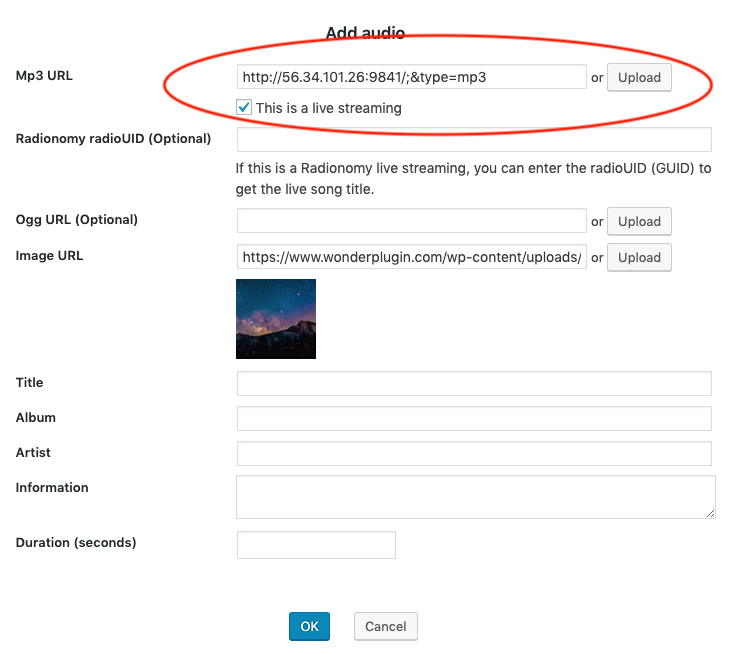
Task: Click the "This is a live streaming" label
Action: [x=328, y=108]
